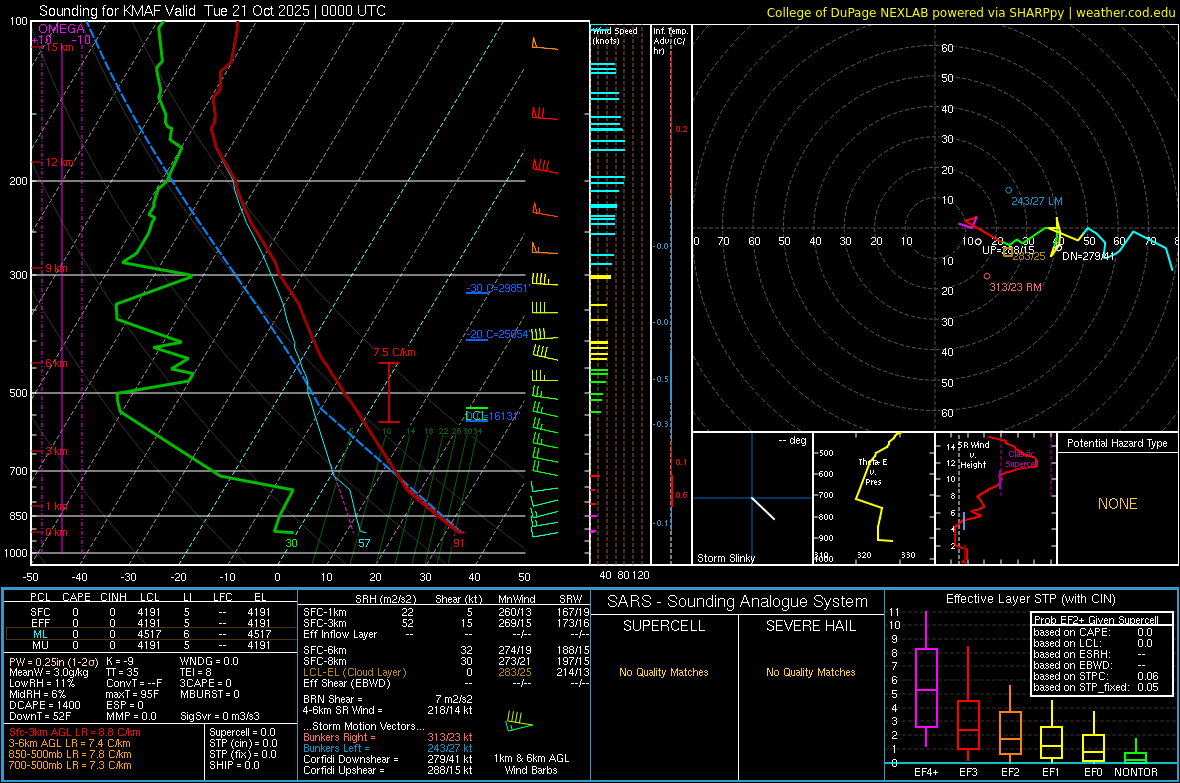1180x783 pixels.
Task: Select the 'Storm Slinky' panel label
Action: [725, 558]
